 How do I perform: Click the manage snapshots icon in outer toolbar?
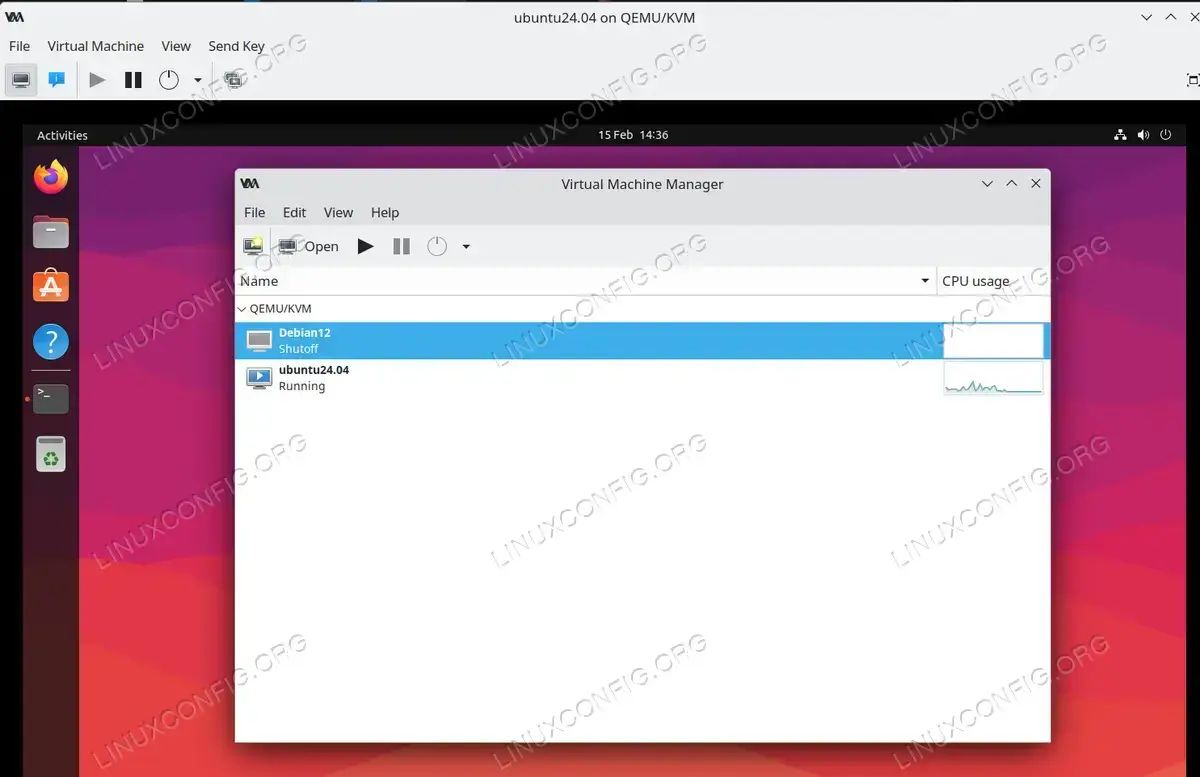tap(234, 80)
